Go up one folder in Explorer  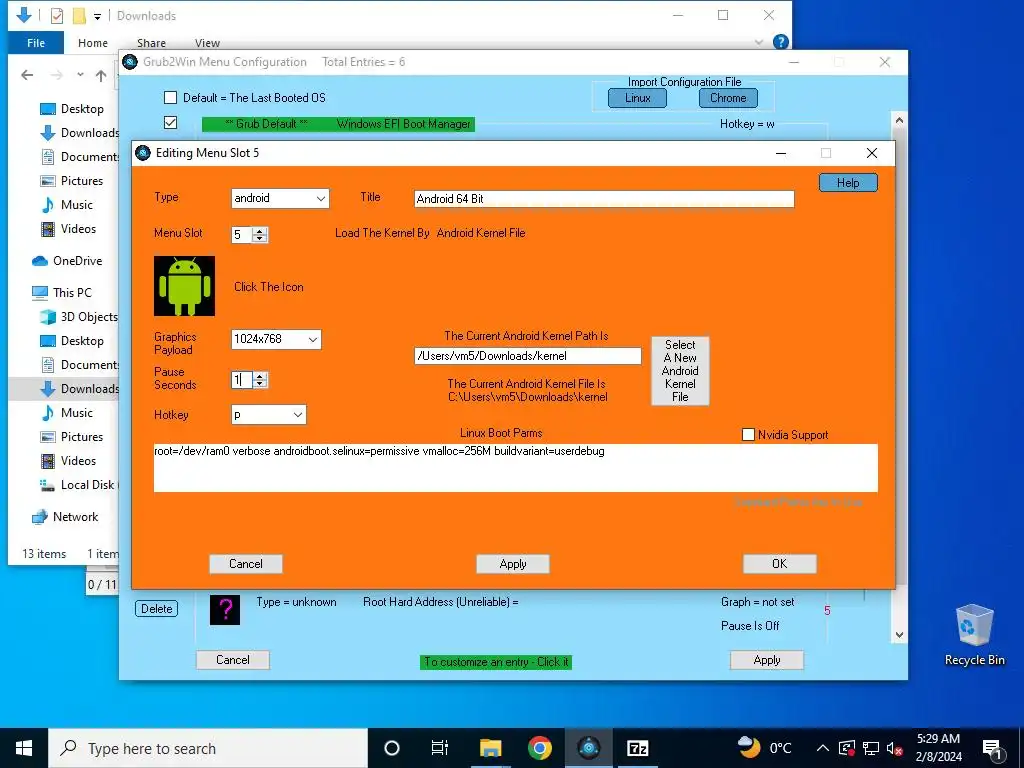(101, 76)
